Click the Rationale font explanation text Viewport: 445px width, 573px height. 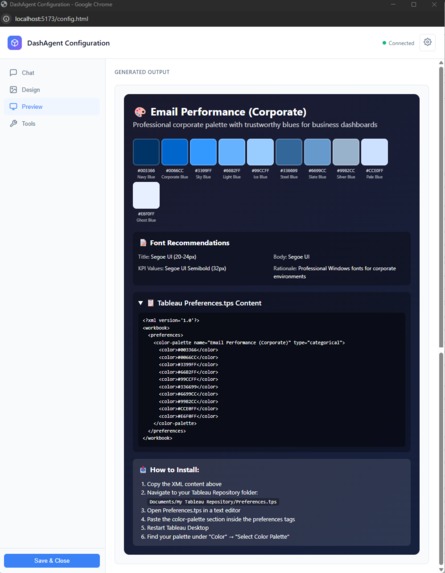coord(335,272)
